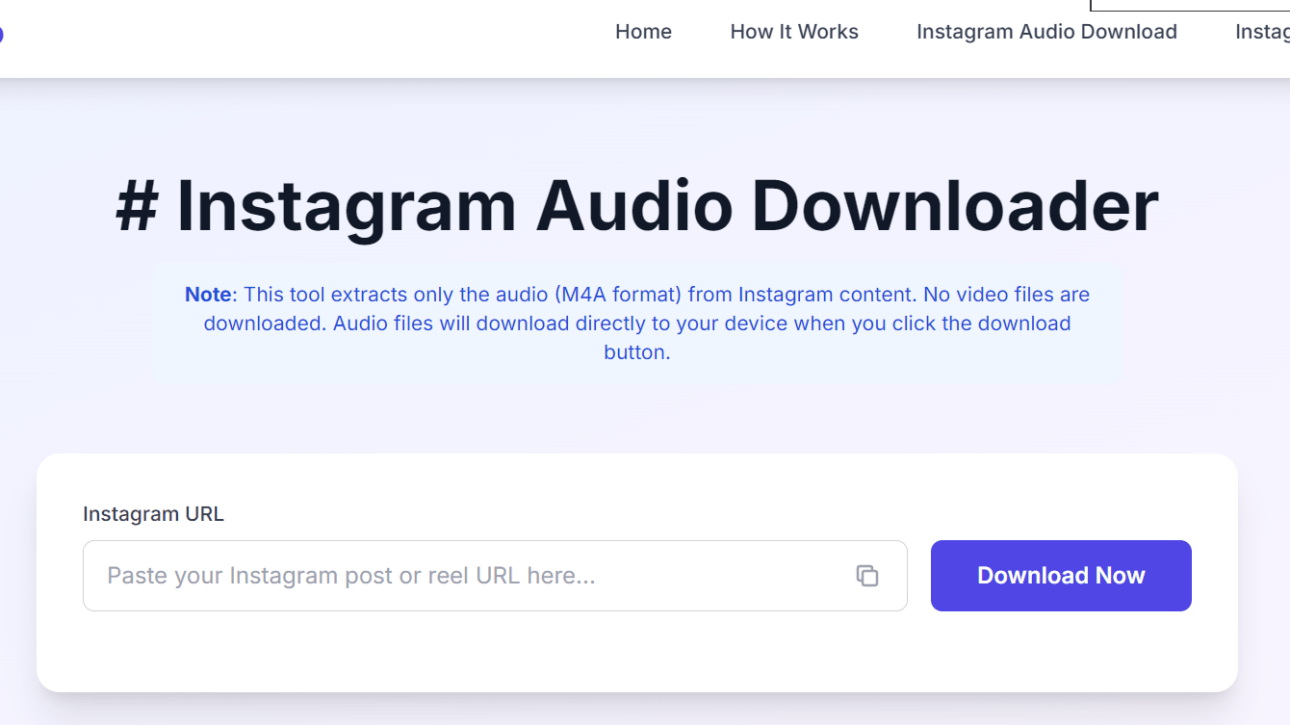Click the Instagram URL field label
The width and height of the screenshot is (1290, 725).
[x=153, y=514]
